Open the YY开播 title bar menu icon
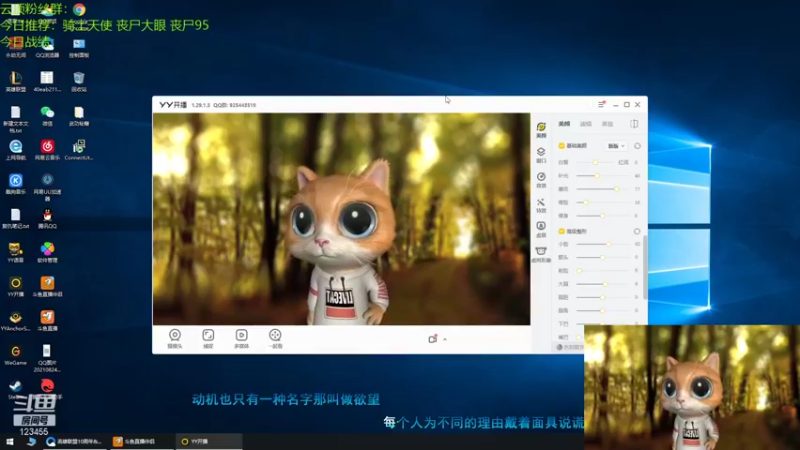This screenshot has height=450, width=800. point(602,104)
